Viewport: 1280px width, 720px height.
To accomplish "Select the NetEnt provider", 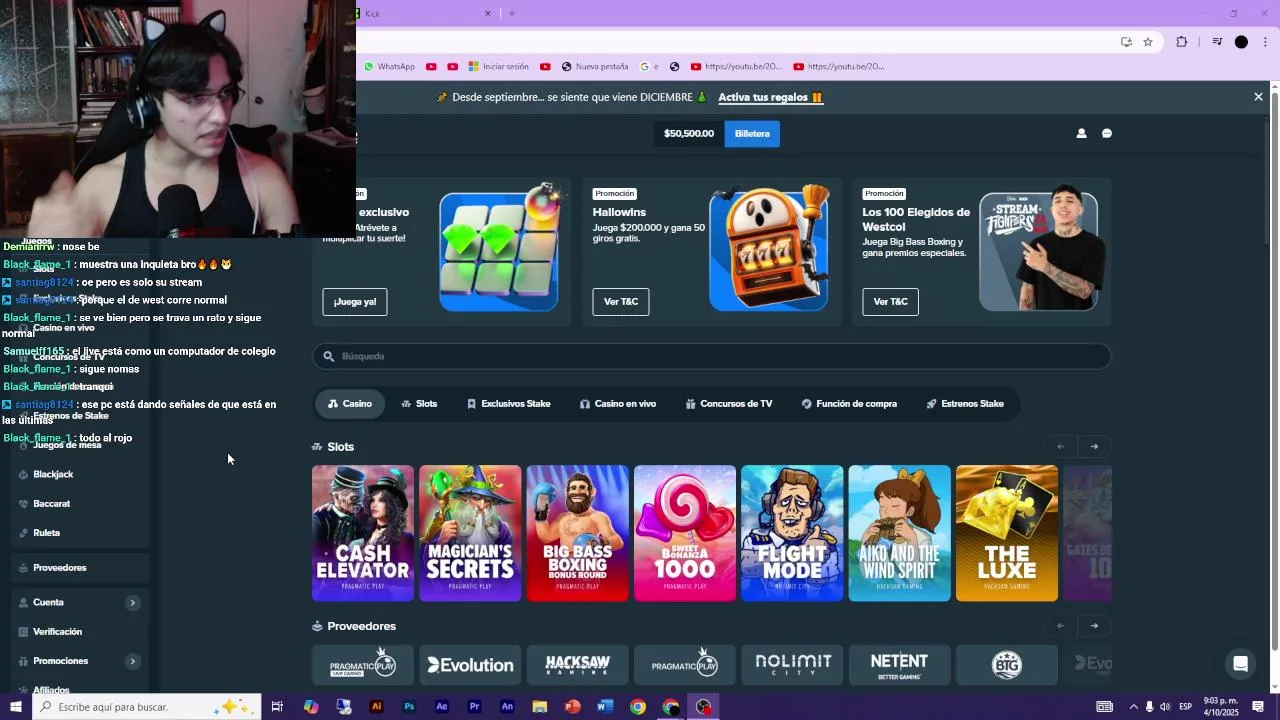I will [x=900, y=665].
